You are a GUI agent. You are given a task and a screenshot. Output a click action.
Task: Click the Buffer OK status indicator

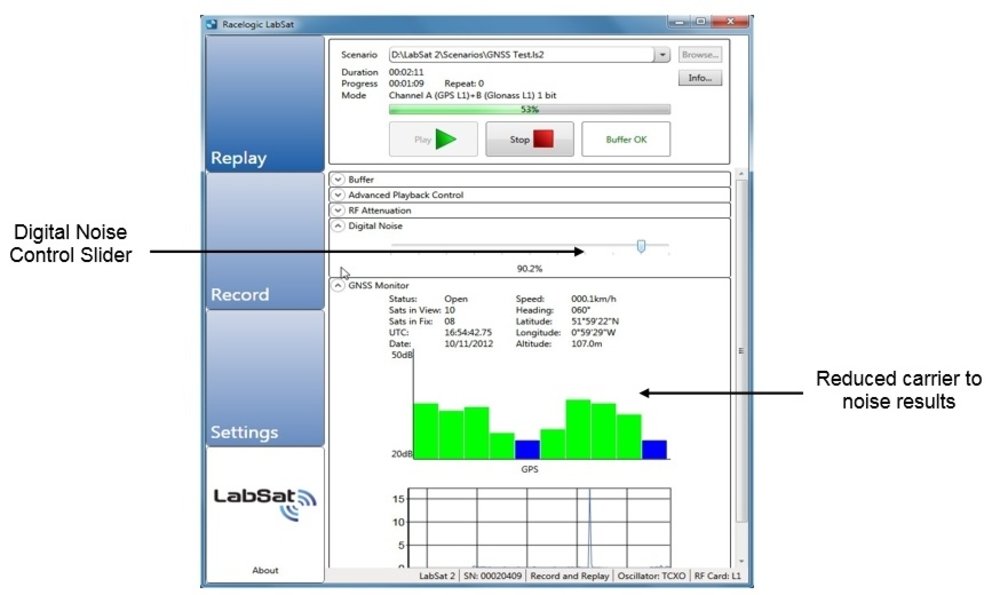(x=626, y=140)
